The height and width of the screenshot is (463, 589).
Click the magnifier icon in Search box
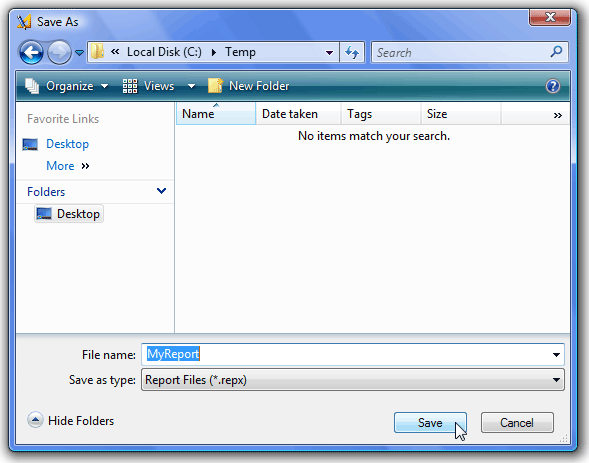556,51
